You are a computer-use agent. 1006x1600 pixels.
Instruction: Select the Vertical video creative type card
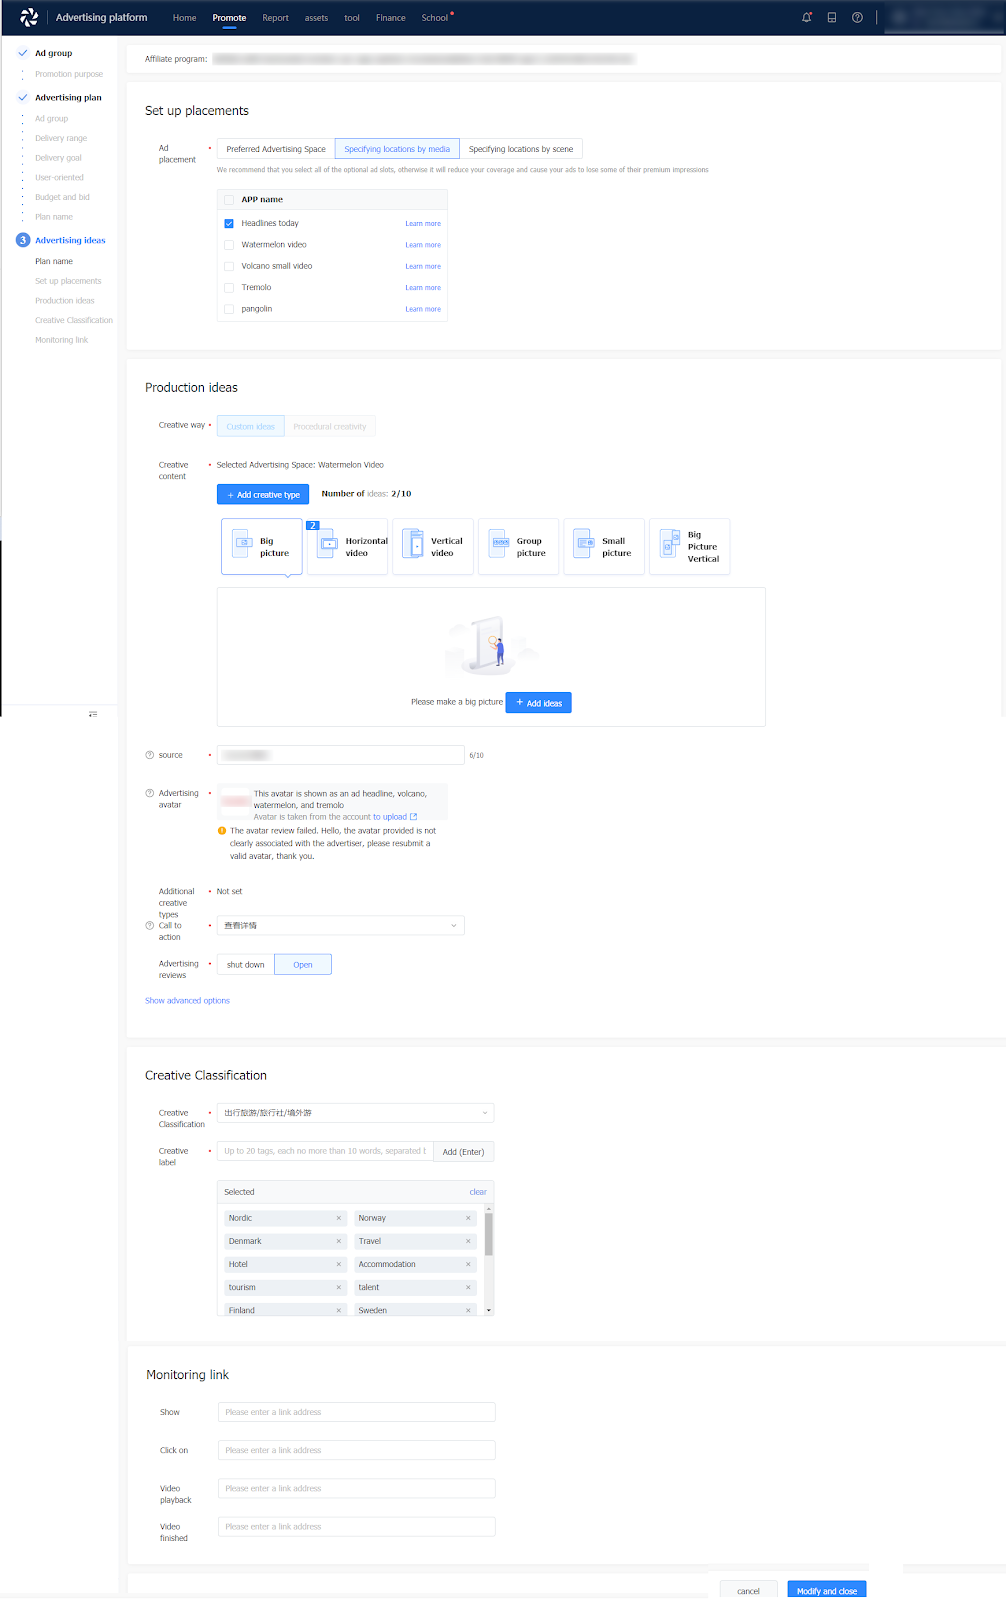(433, 546)
